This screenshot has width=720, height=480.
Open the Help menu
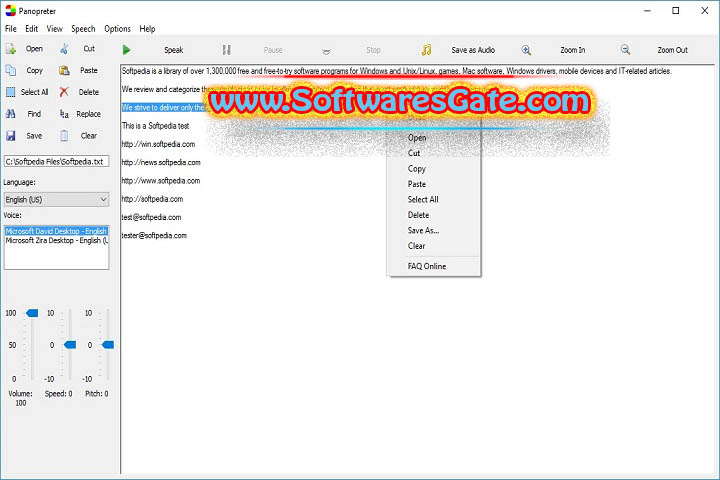pos(147,28)
